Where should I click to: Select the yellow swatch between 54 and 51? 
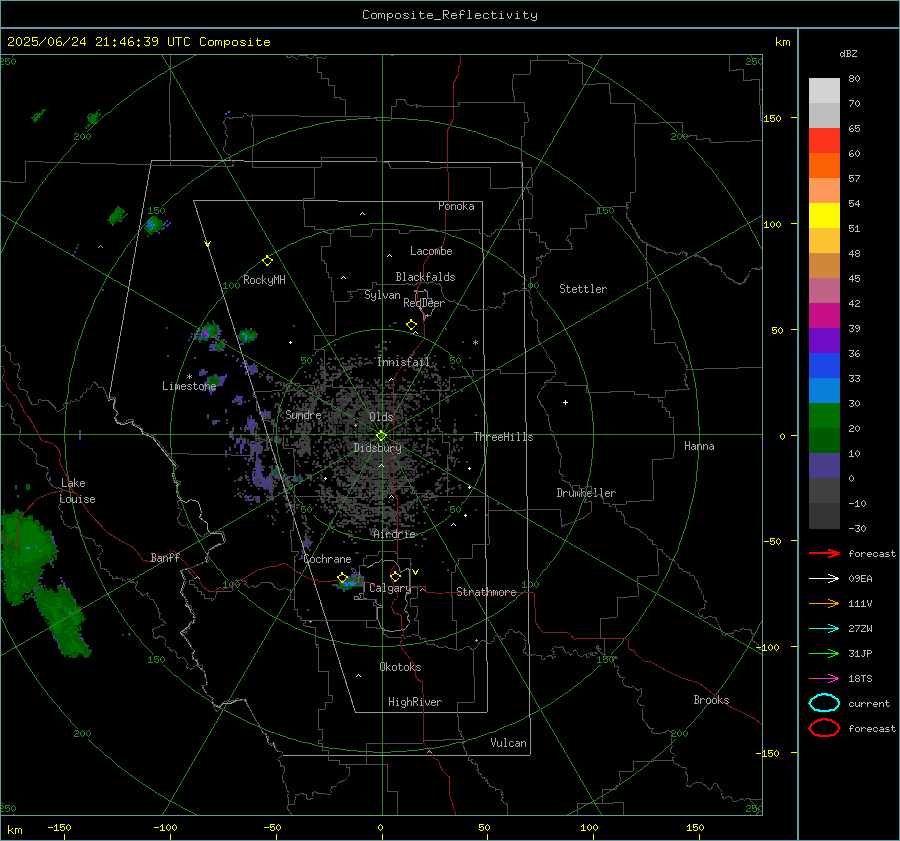tap(824, 216)
